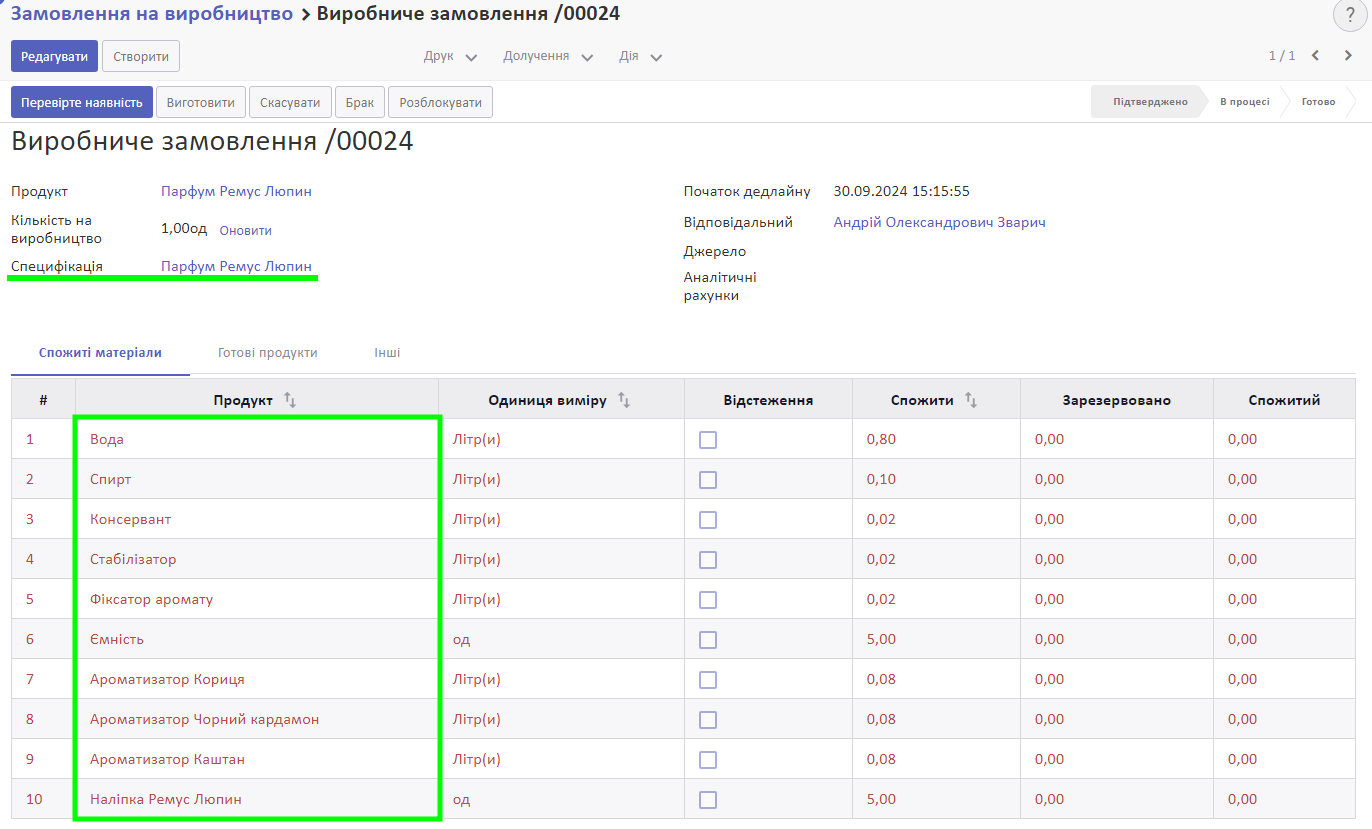Click the Наліпка Ремус Люпин cell
The width and height of the screenshot is (1372, 829).
pos(257,799)
